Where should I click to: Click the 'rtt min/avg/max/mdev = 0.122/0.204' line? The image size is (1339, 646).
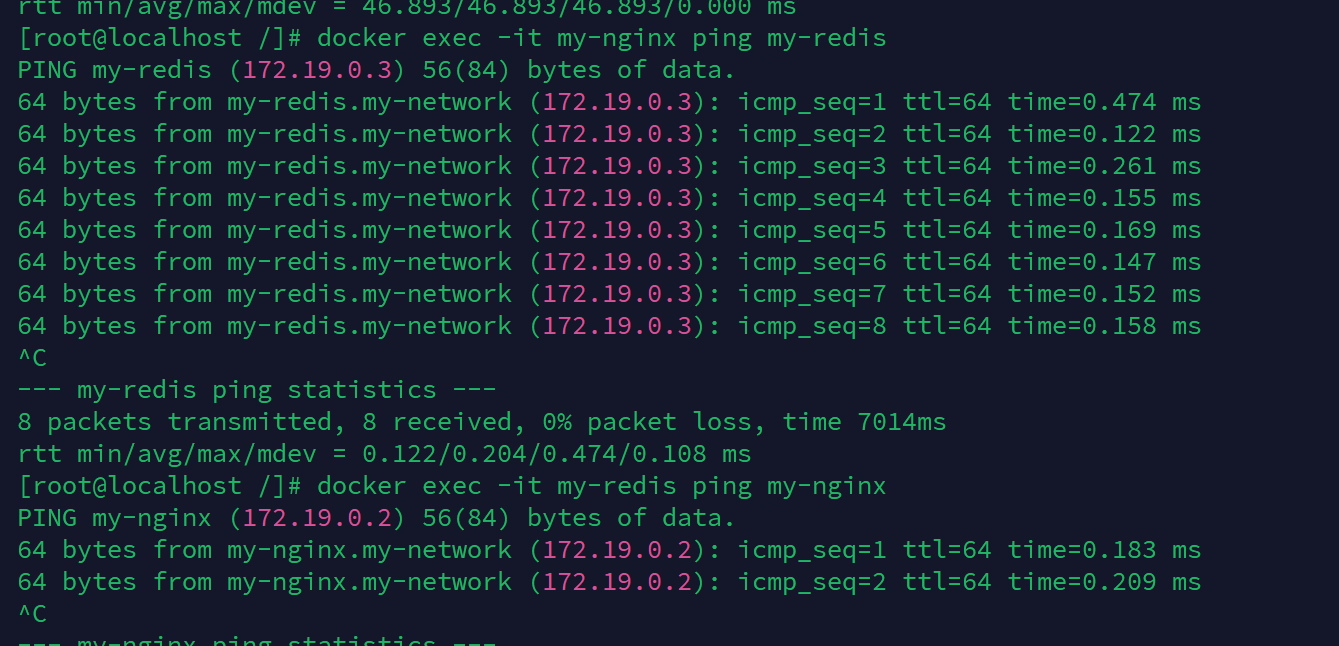pos(384,455)
